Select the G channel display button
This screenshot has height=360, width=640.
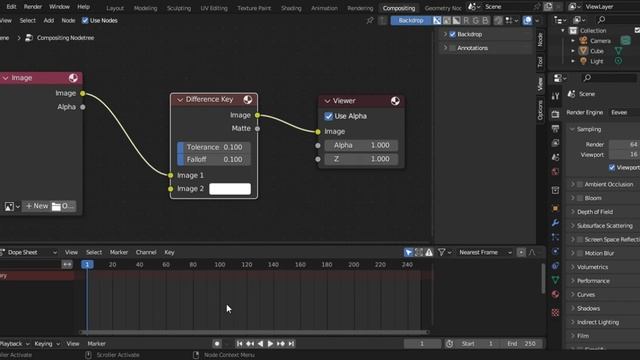click(x=476, y=20)
